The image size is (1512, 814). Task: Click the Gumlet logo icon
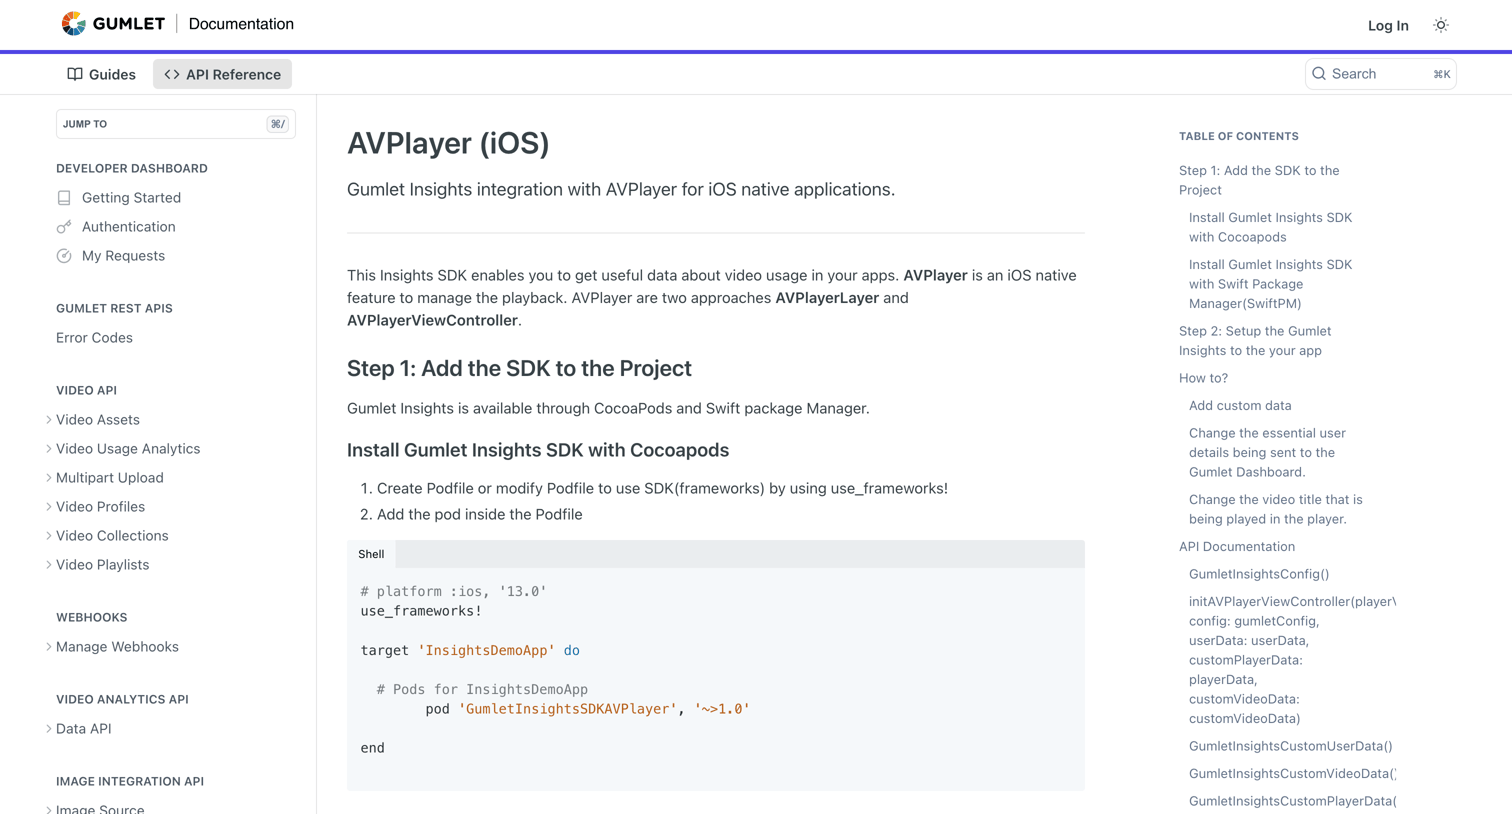[x=73, y=24]
